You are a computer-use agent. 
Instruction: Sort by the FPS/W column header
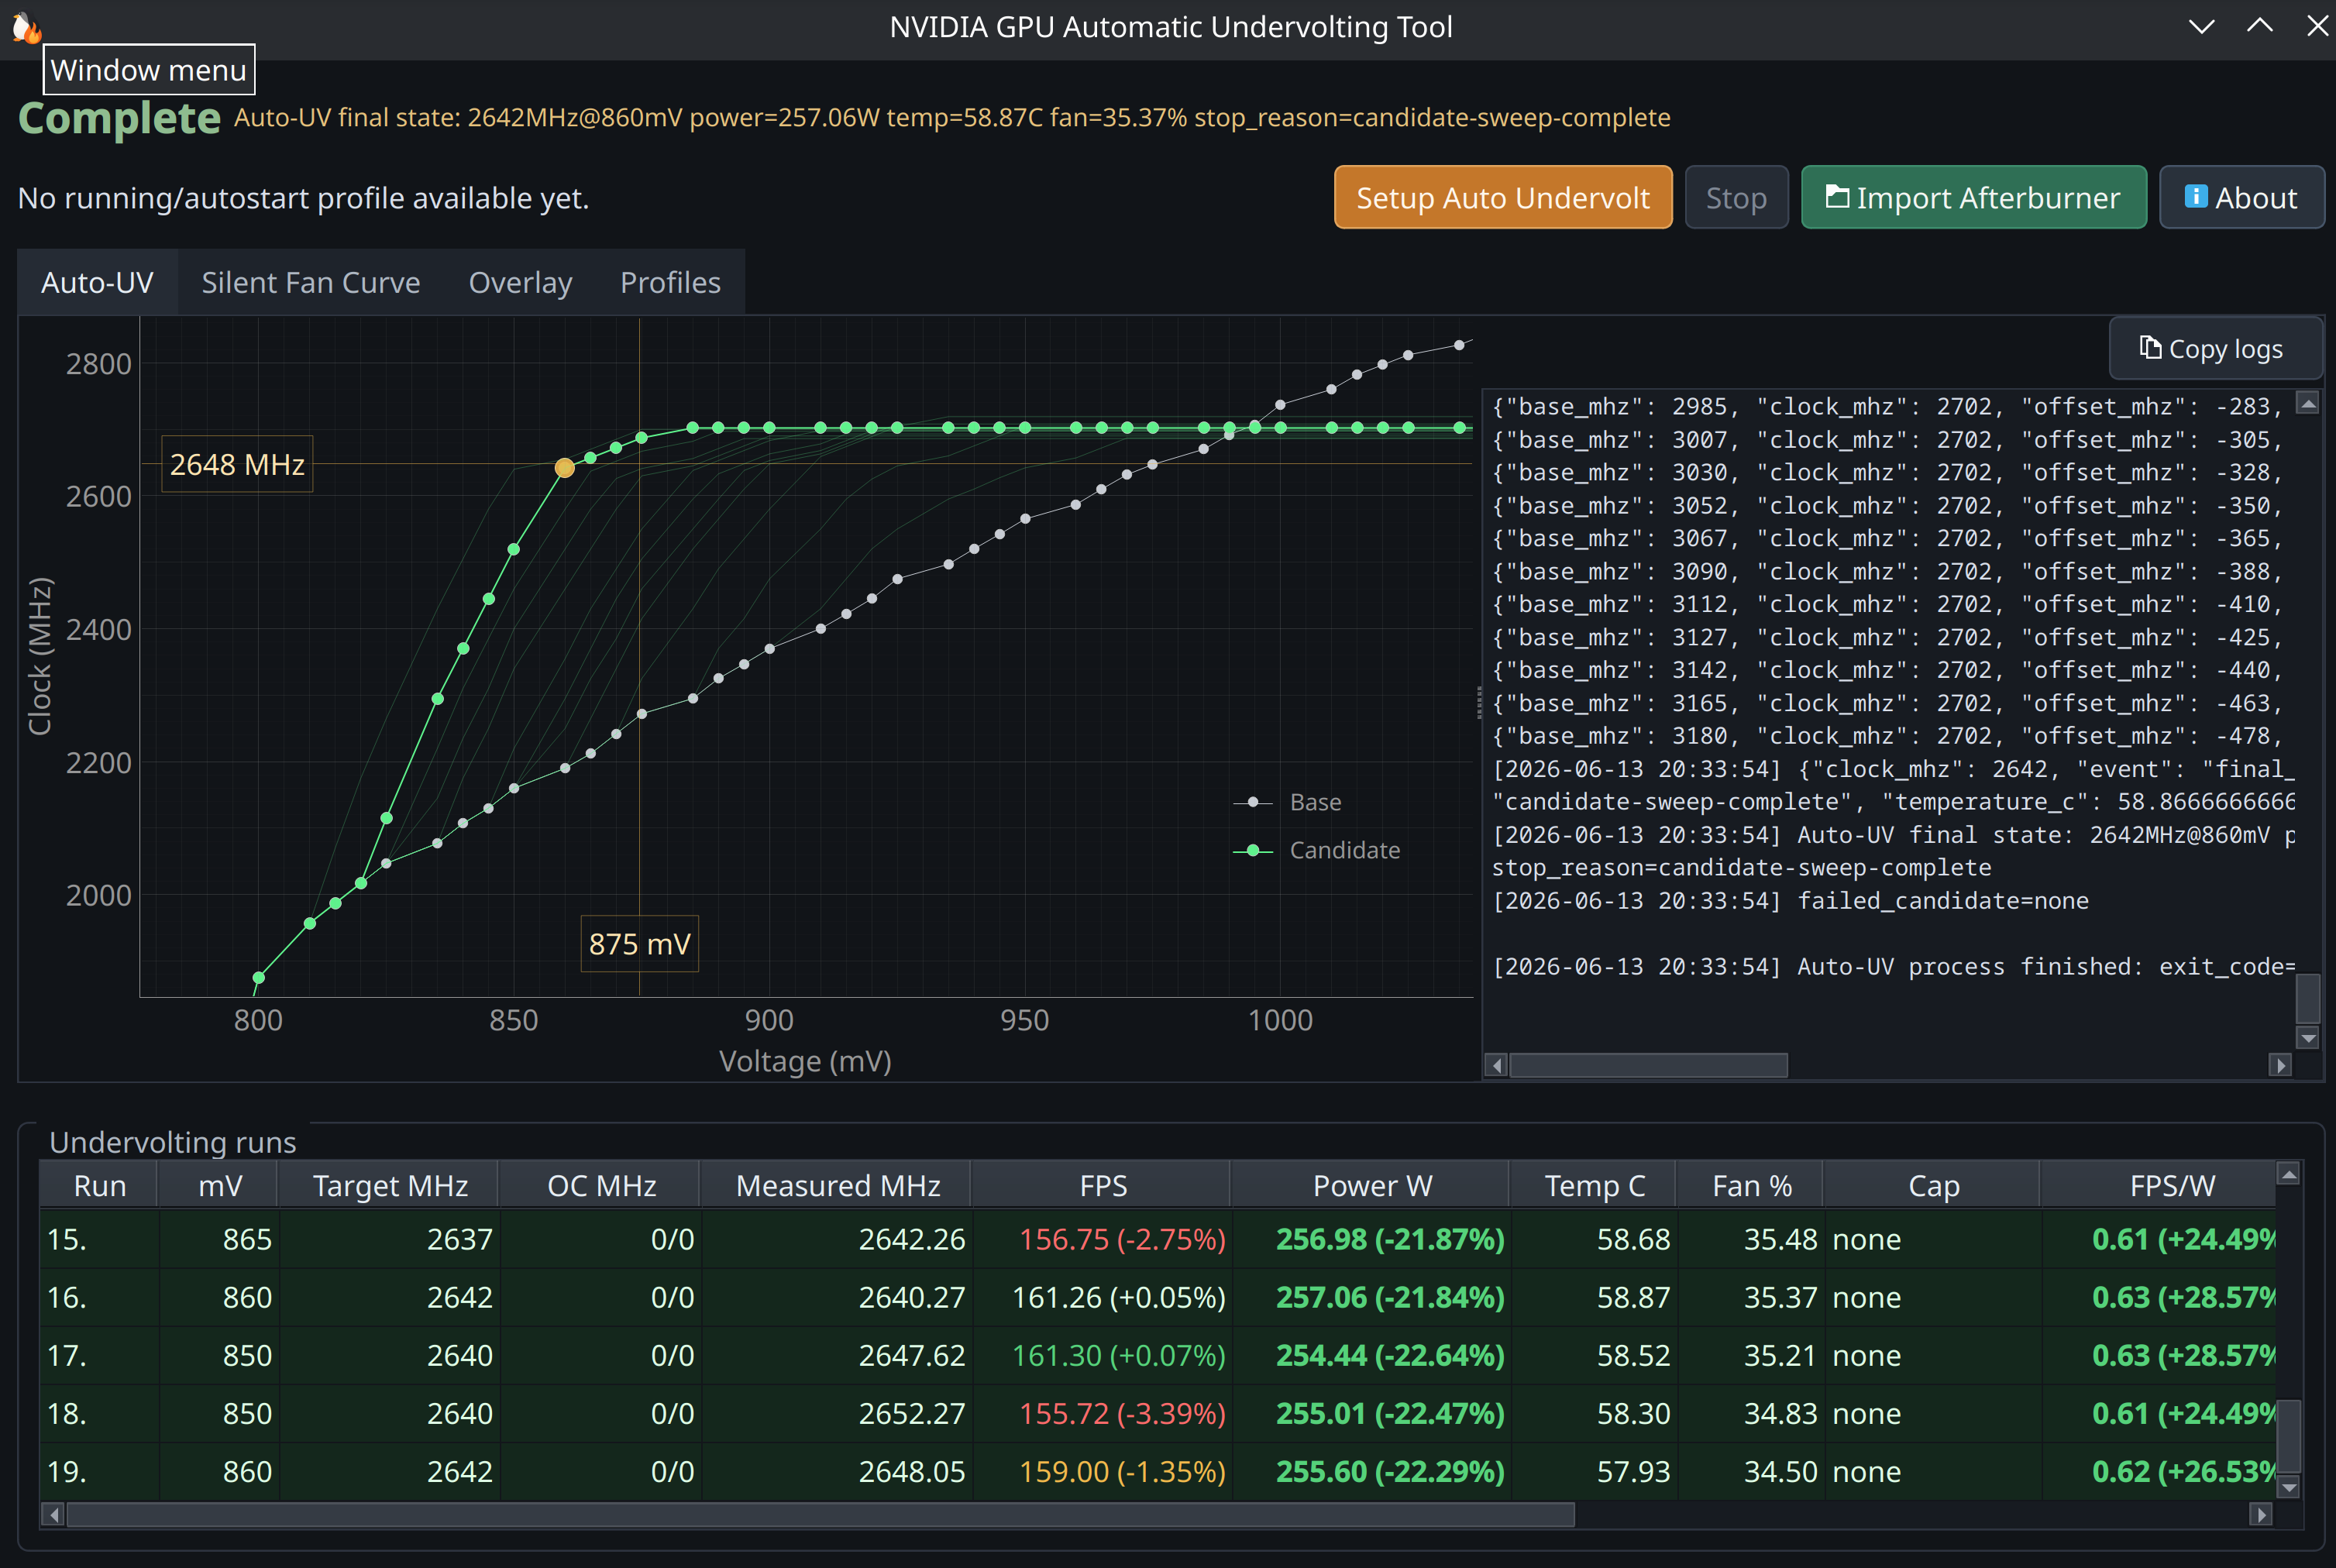2160,1186
